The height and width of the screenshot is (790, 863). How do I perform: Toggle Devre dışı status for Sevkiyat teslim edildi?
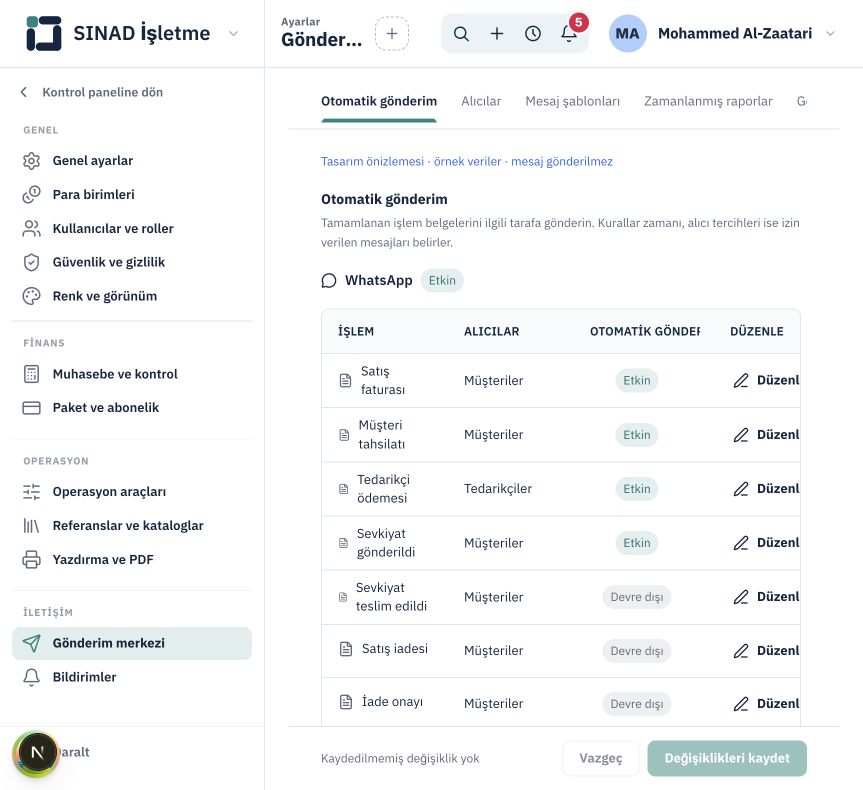(x=637, y=597)
